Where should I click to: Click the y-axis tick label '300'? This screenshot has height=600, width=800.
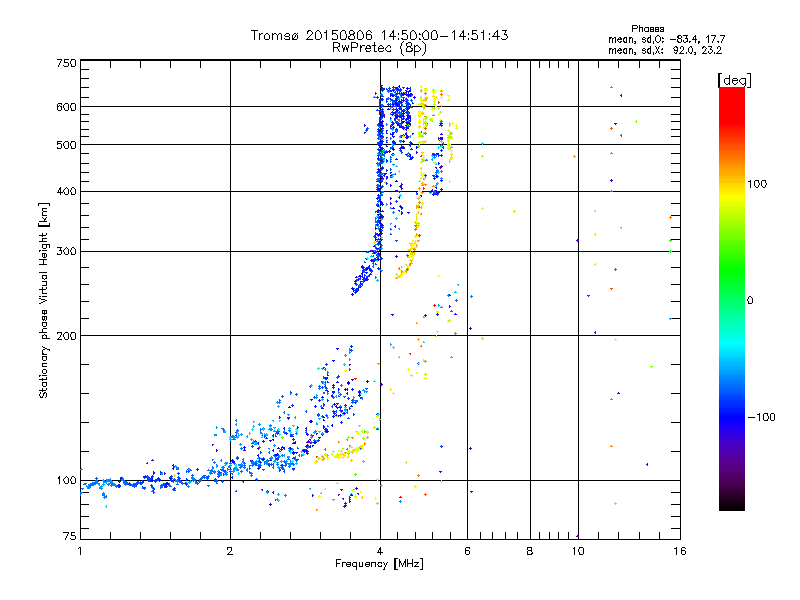(x=66, y=251)
